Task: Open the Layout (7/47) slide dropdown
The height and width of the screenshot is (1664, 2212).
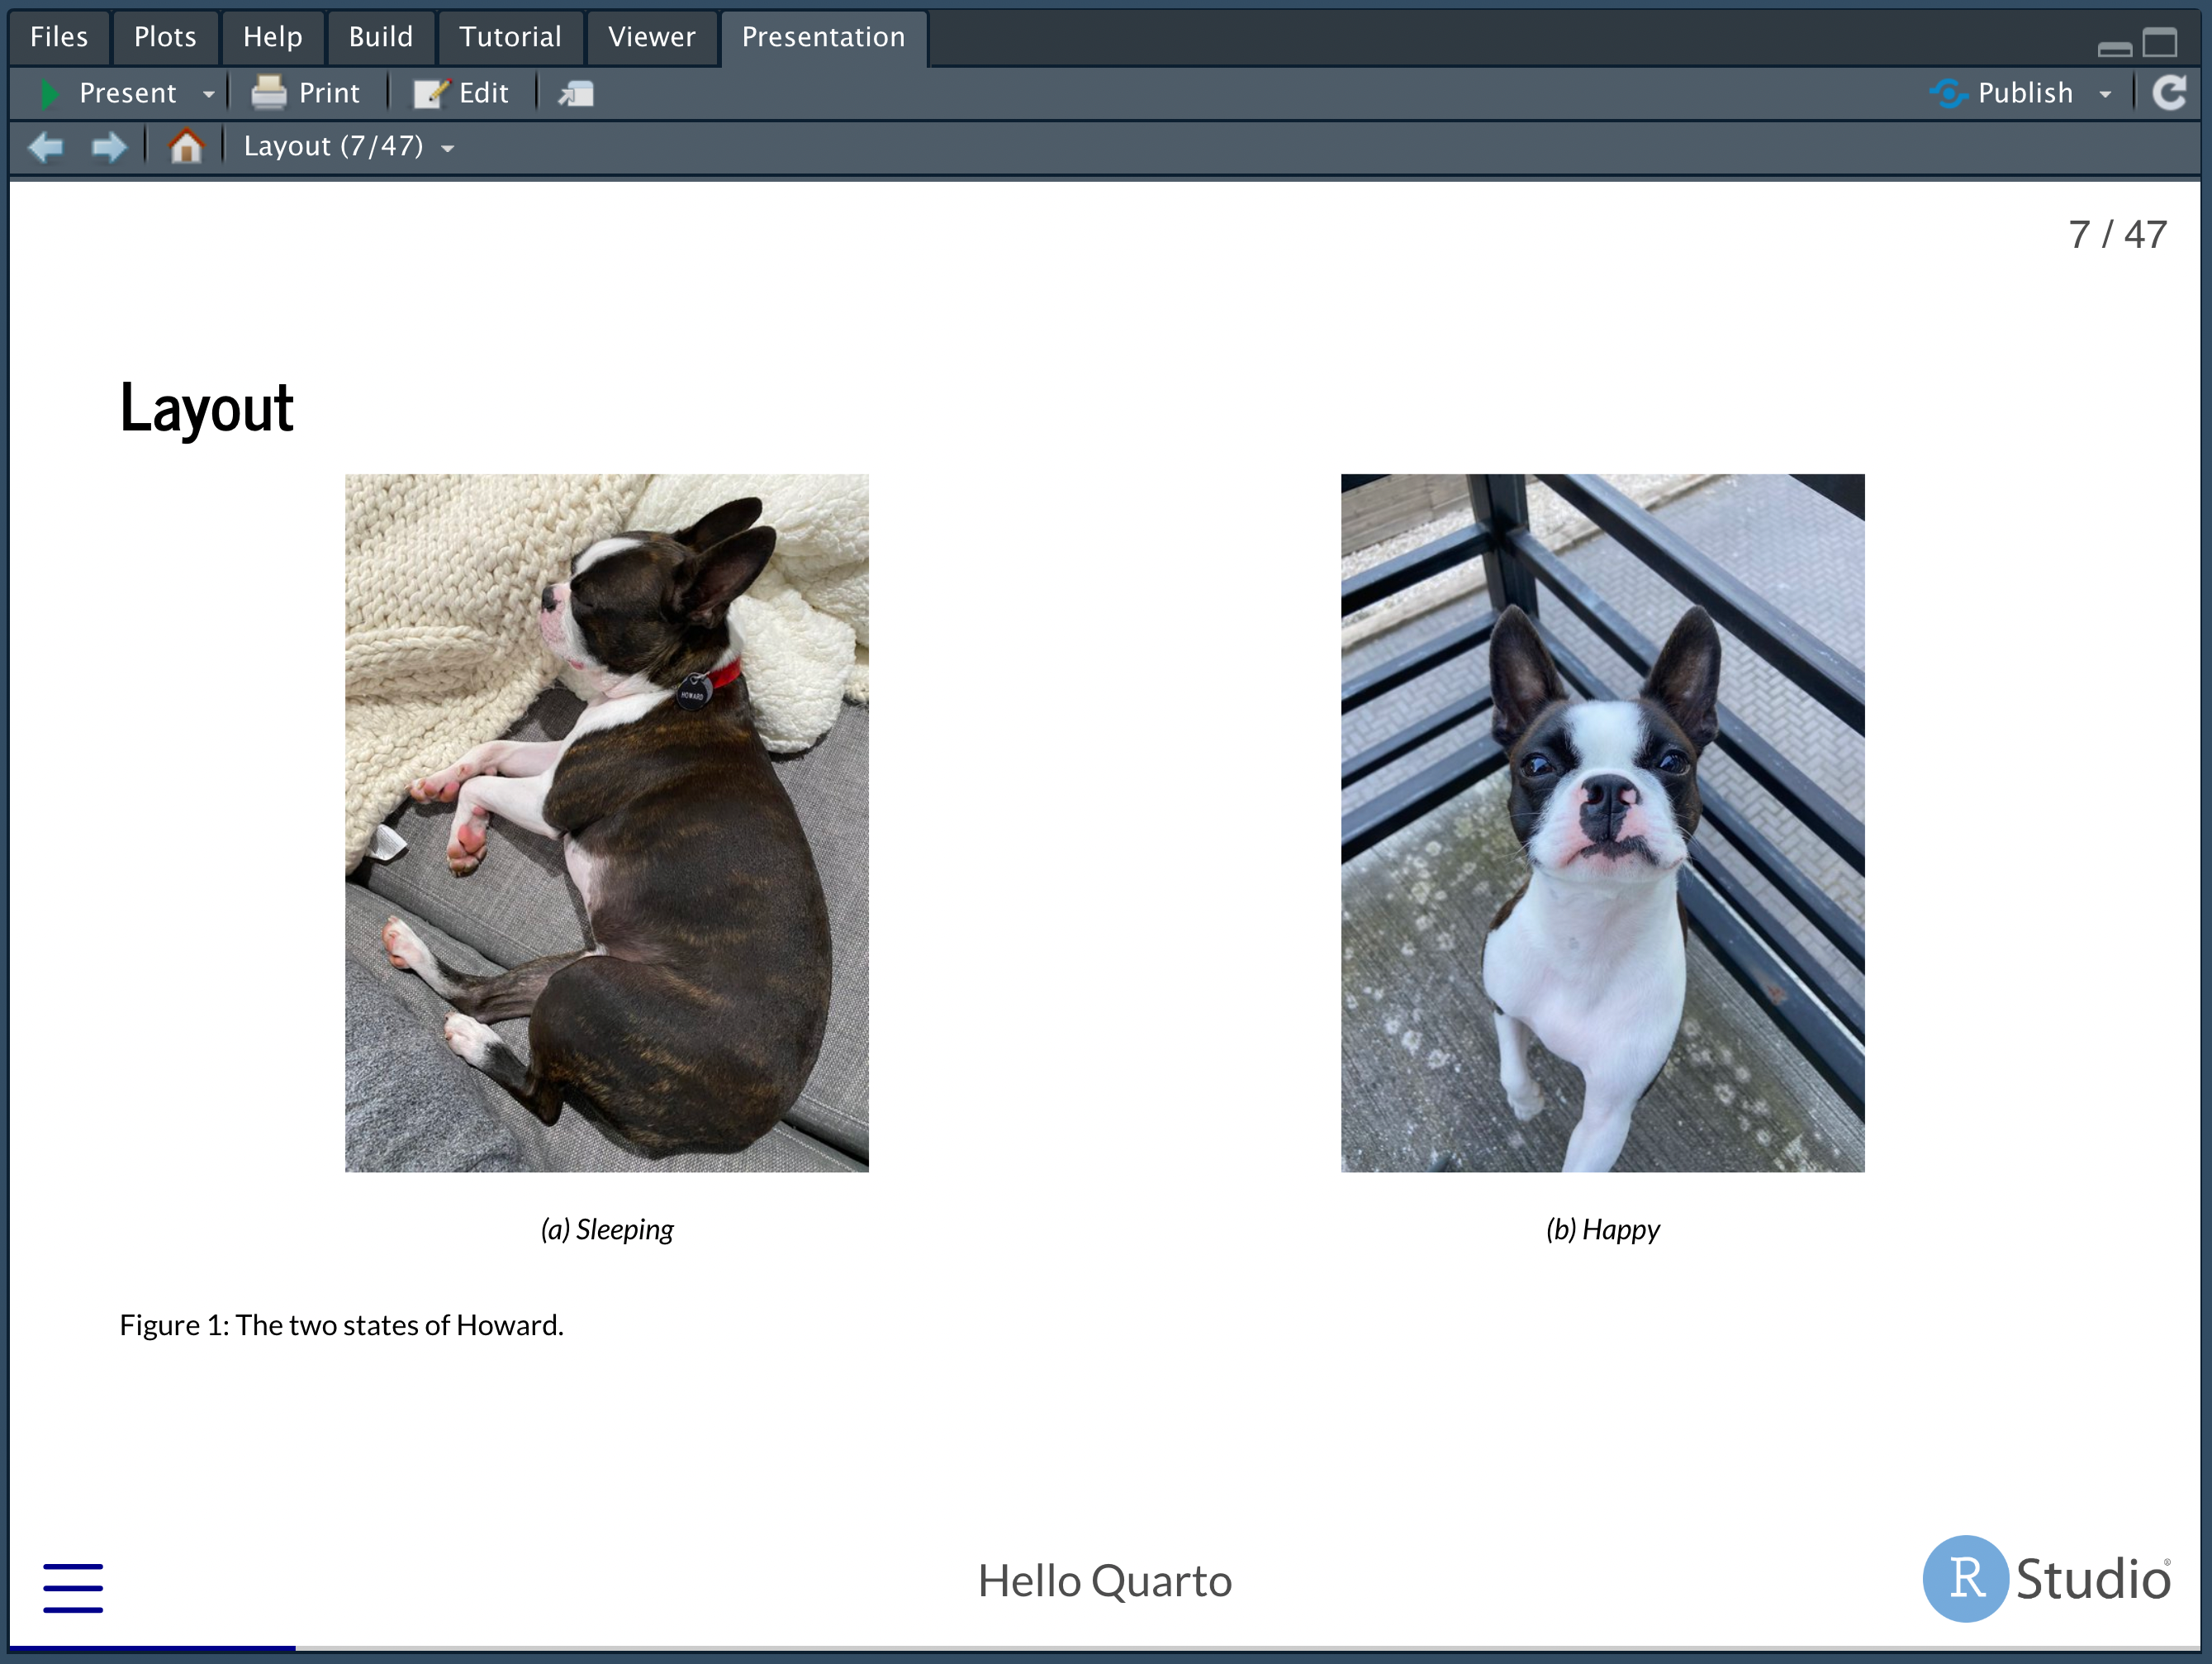Action: point(349,147)
